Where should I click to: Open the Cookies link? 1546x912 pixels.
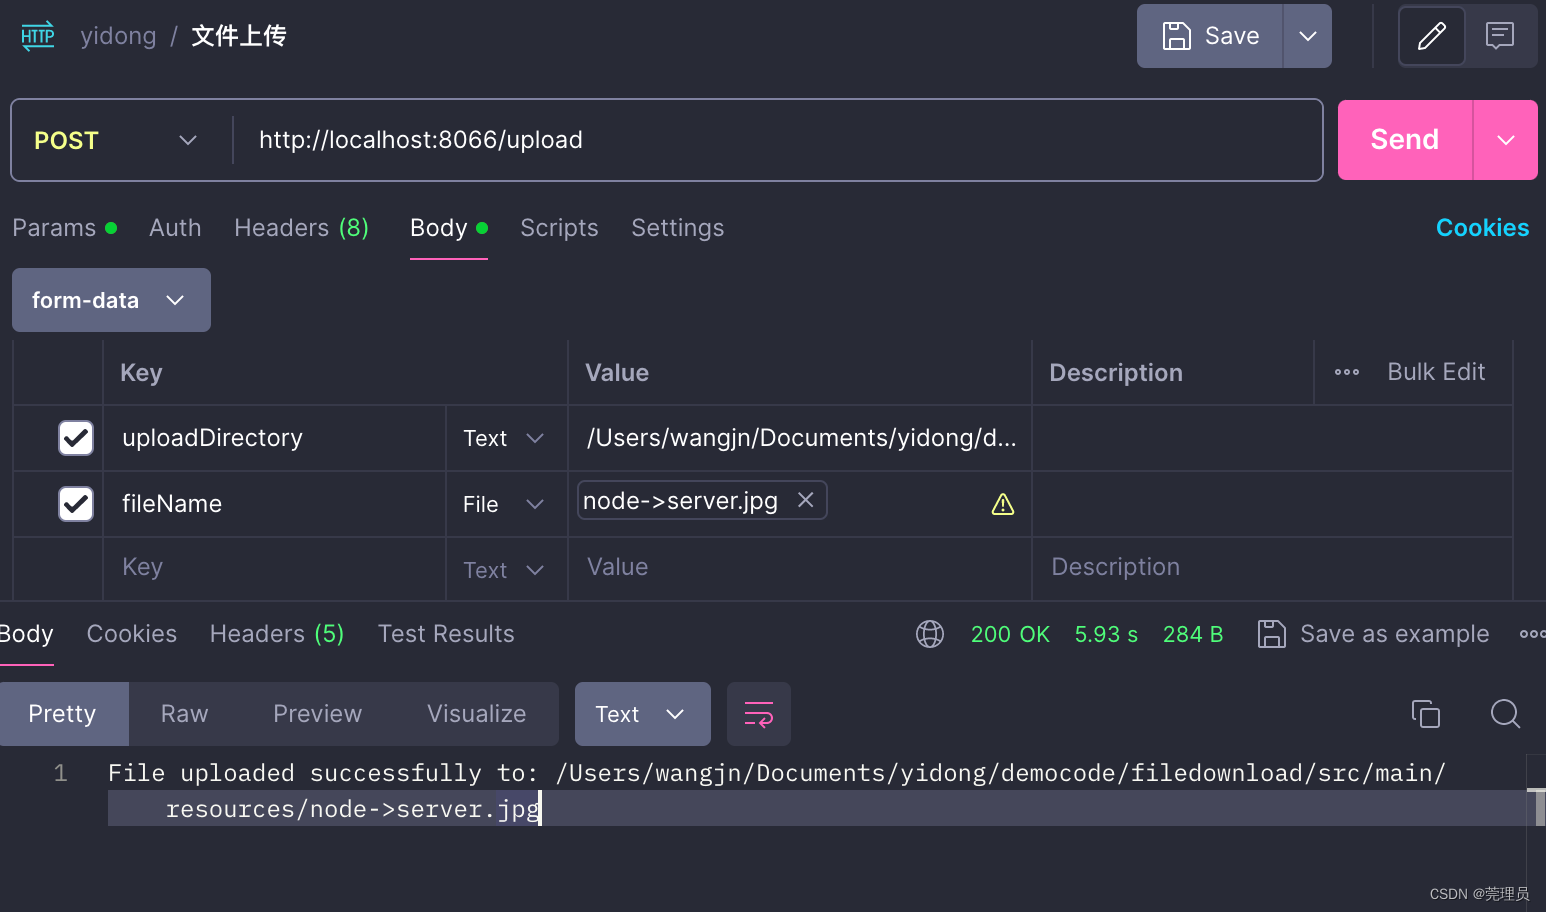click(1483, 228)
